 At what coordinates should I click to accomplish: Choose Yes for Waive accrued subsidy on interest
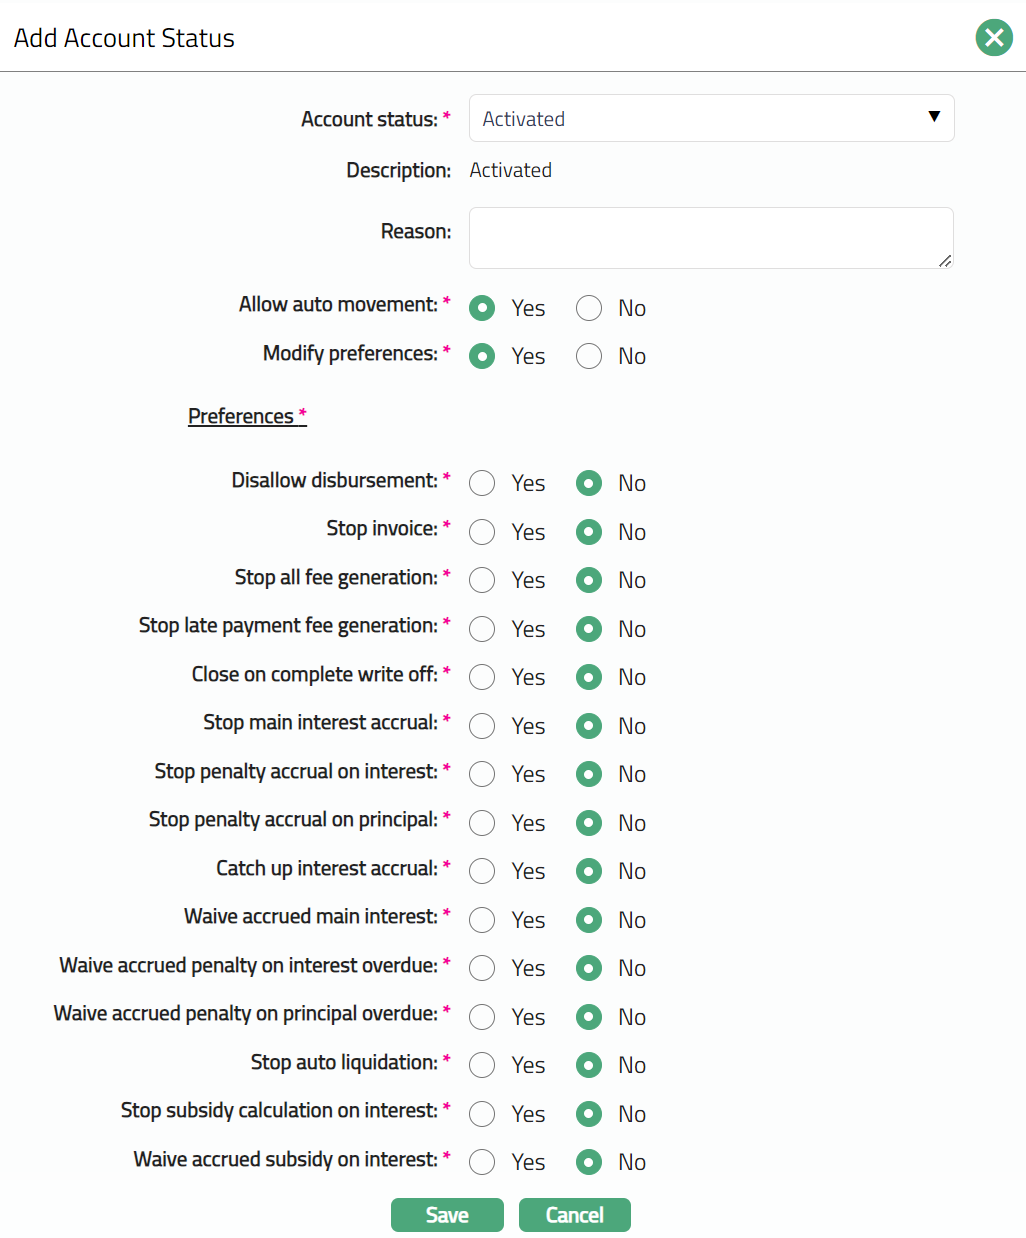[x=482, y=1162]
